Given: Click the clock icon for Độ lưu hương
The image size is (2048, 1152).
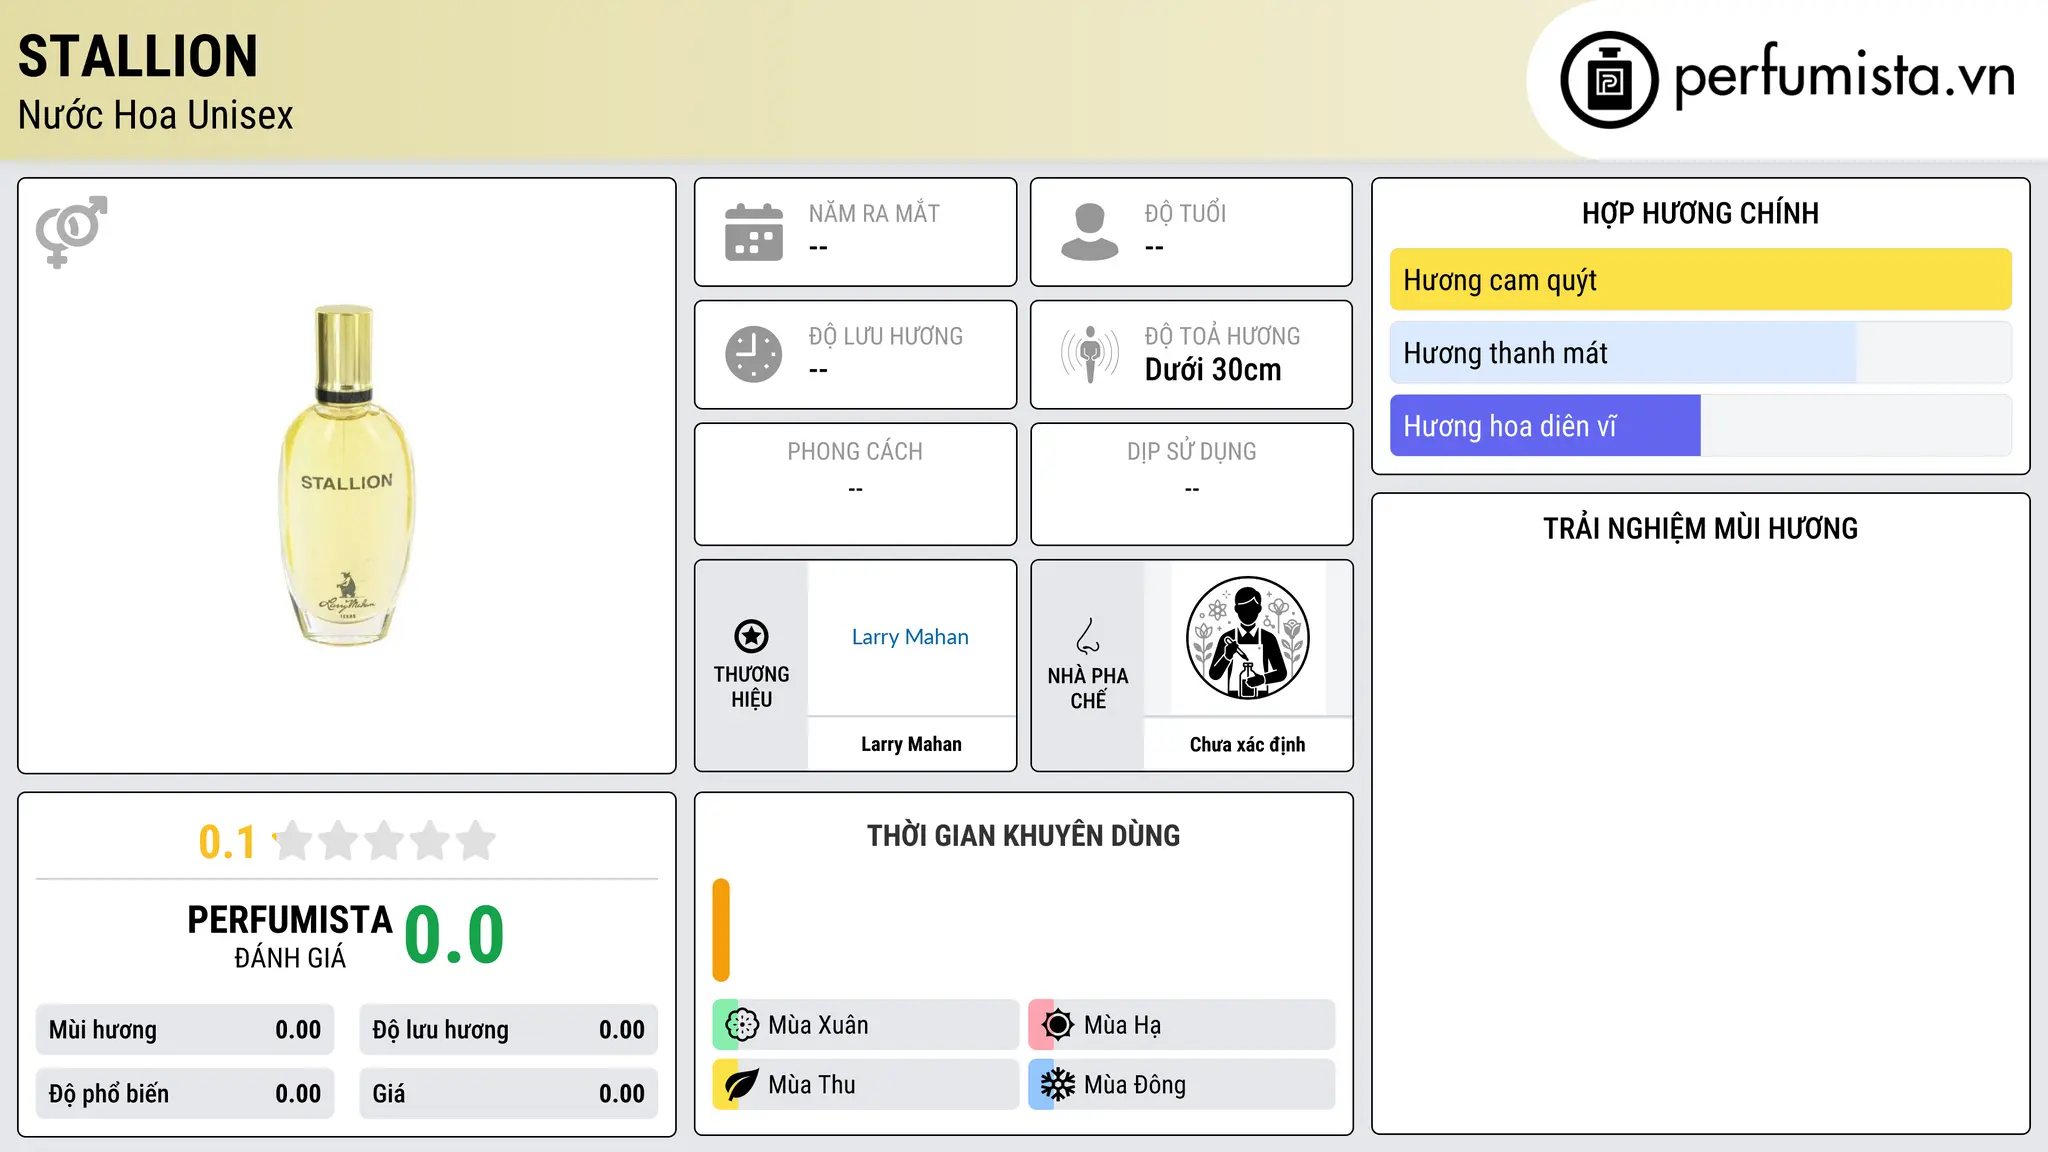Looking at the screenshot, I should coord(754,354).
